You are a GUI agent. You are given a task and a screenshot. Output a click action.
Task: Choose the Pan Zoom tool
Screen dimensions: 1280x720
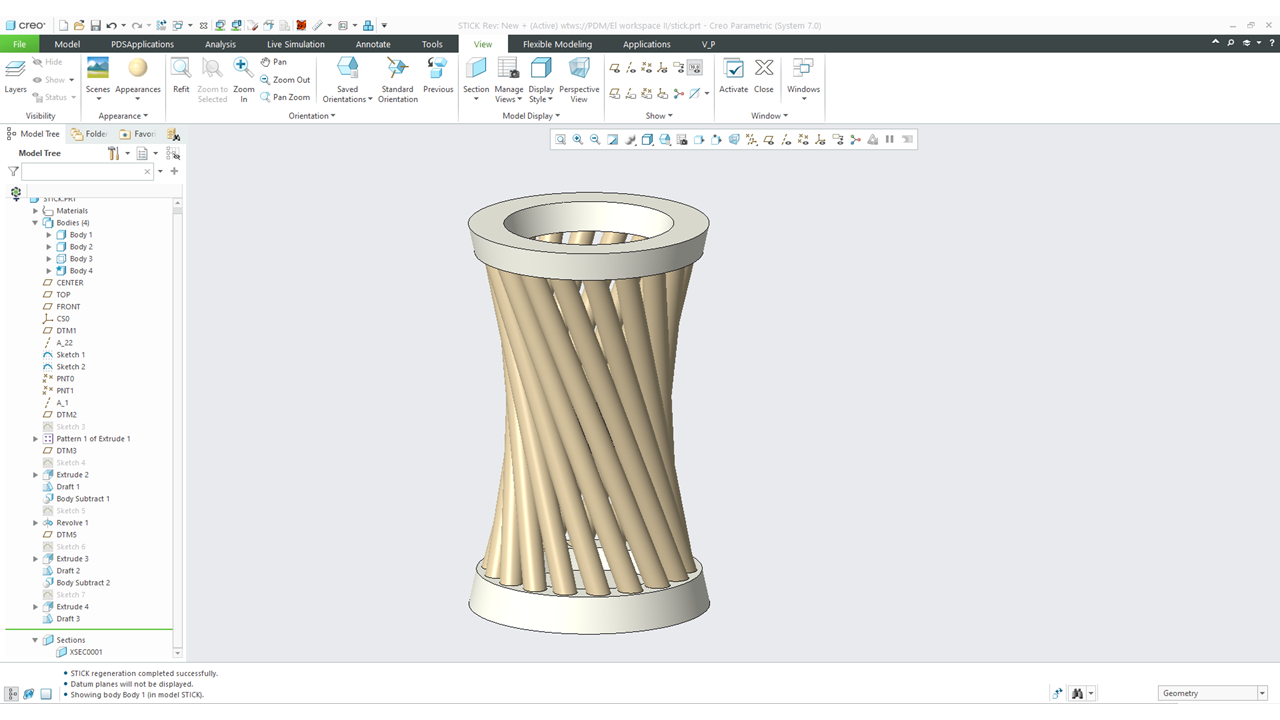click(x=285, y=97)
